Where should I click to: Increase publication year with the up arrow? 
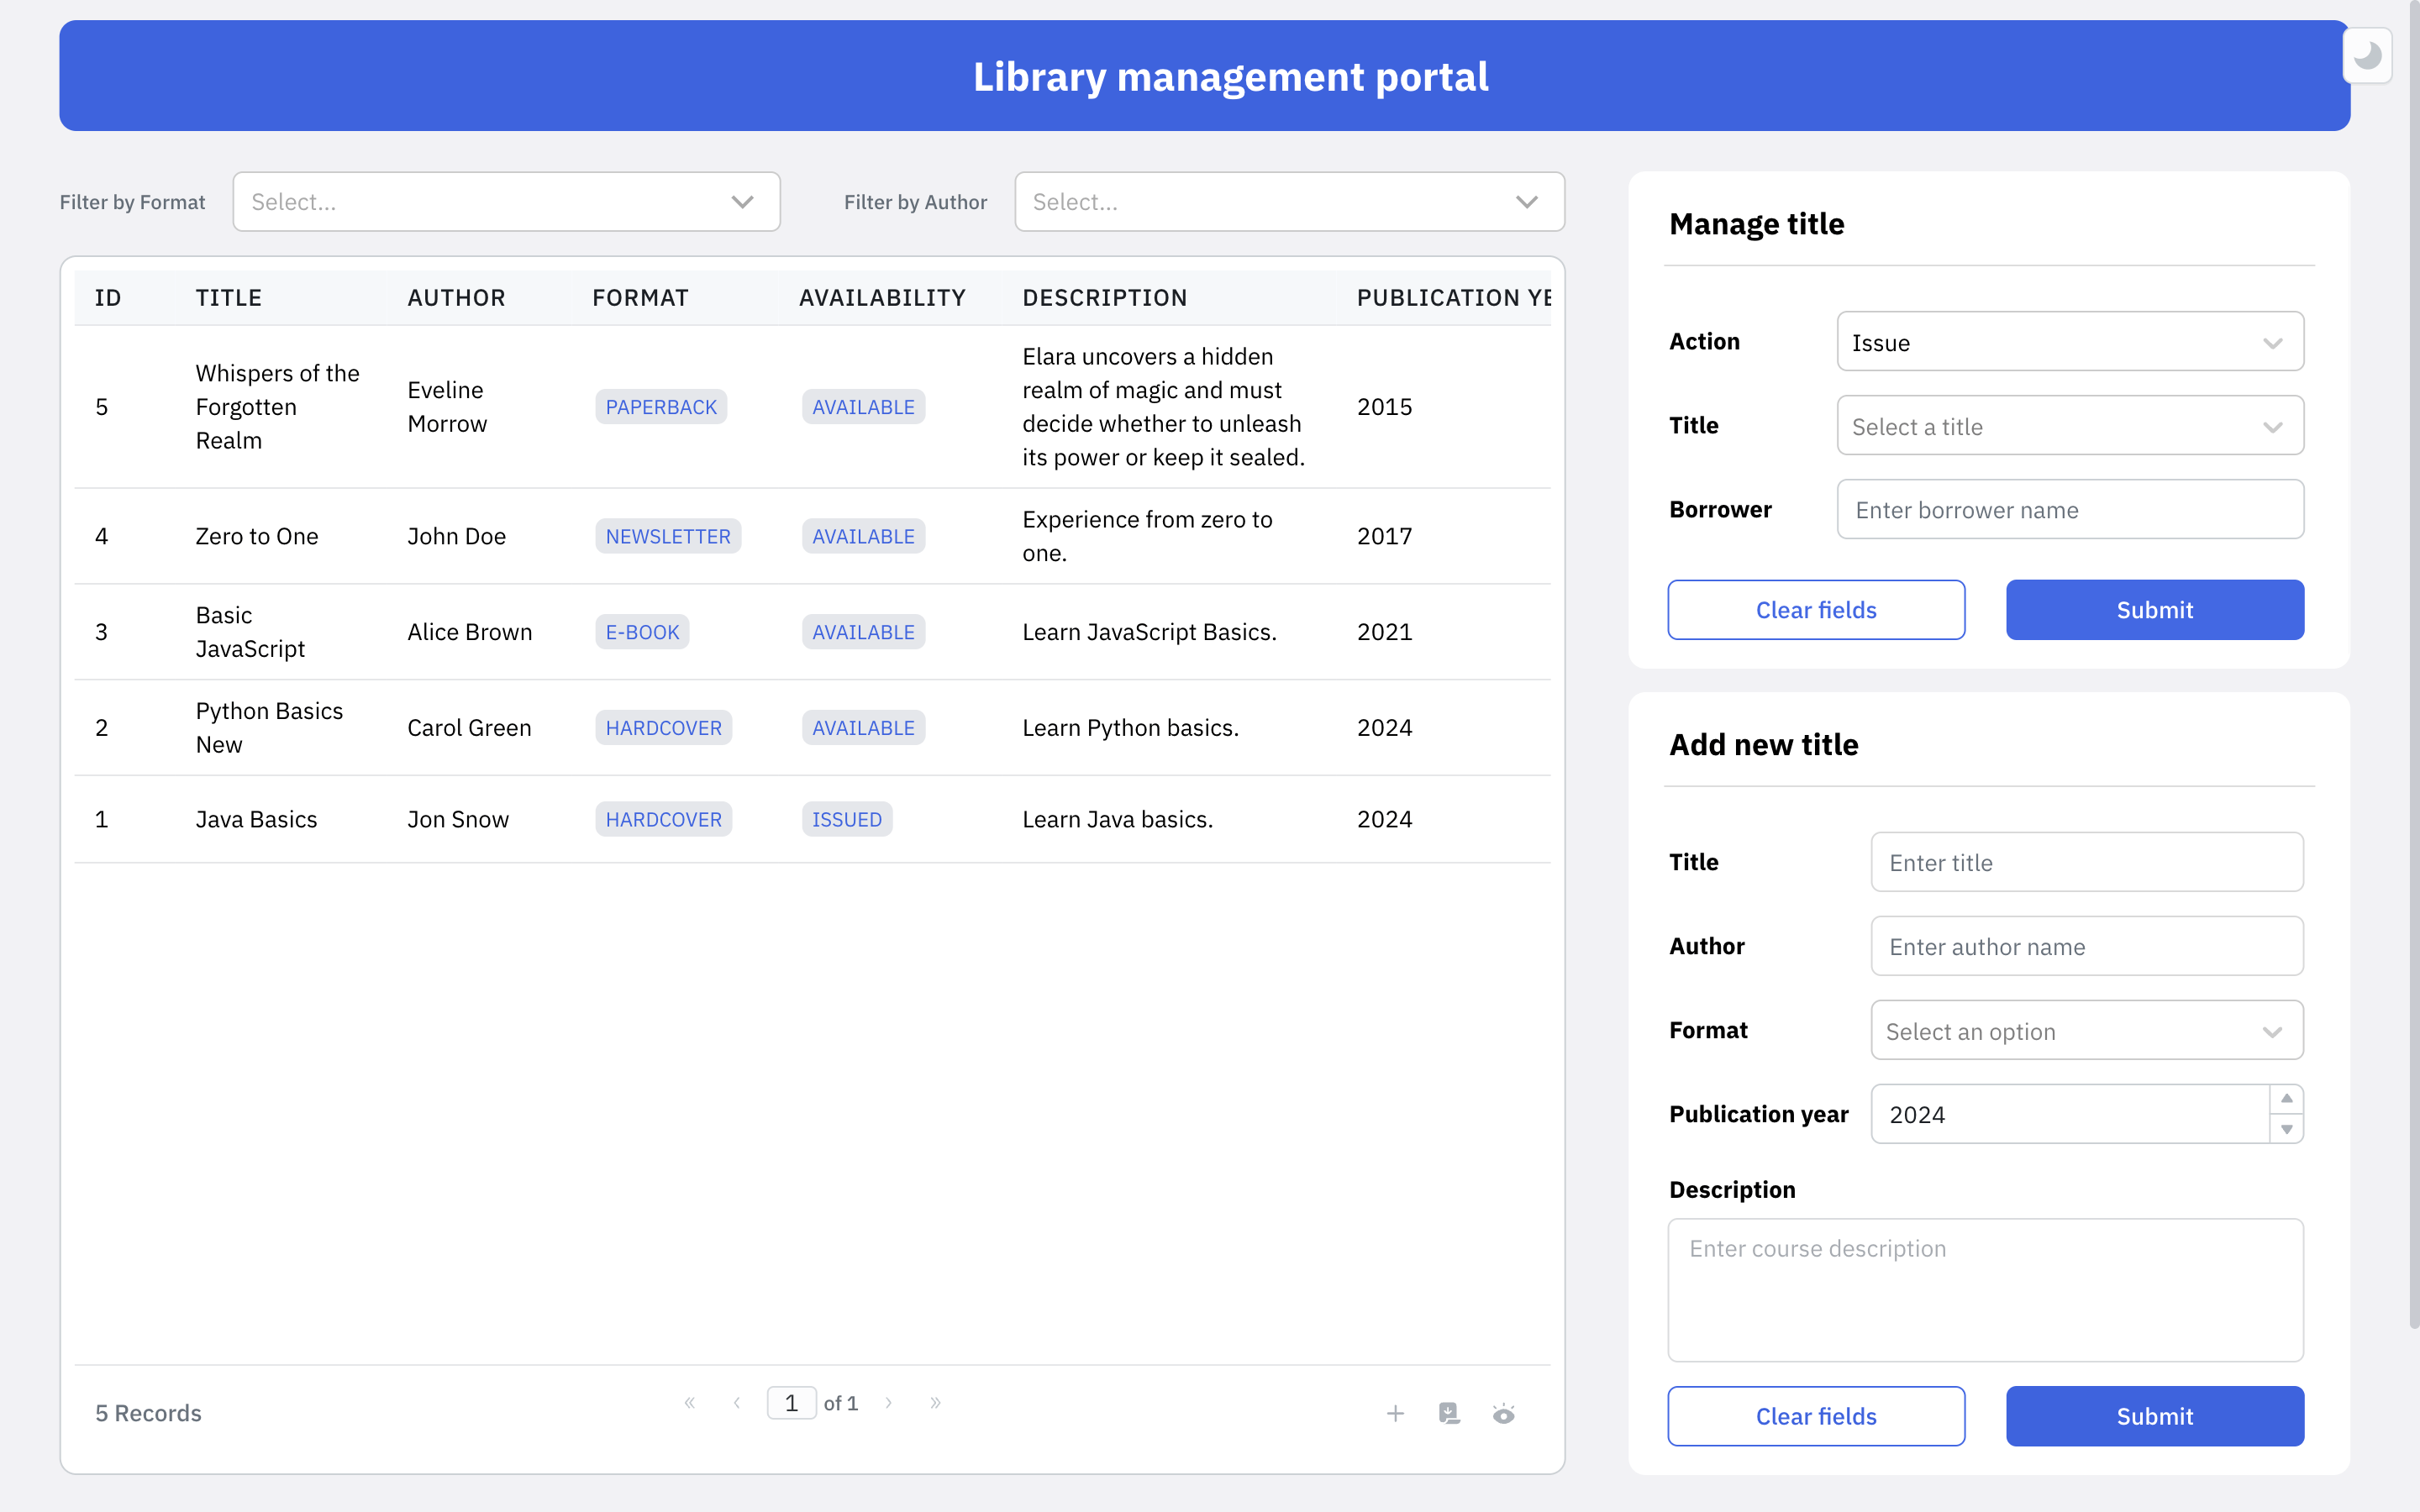point(2286,1099)
